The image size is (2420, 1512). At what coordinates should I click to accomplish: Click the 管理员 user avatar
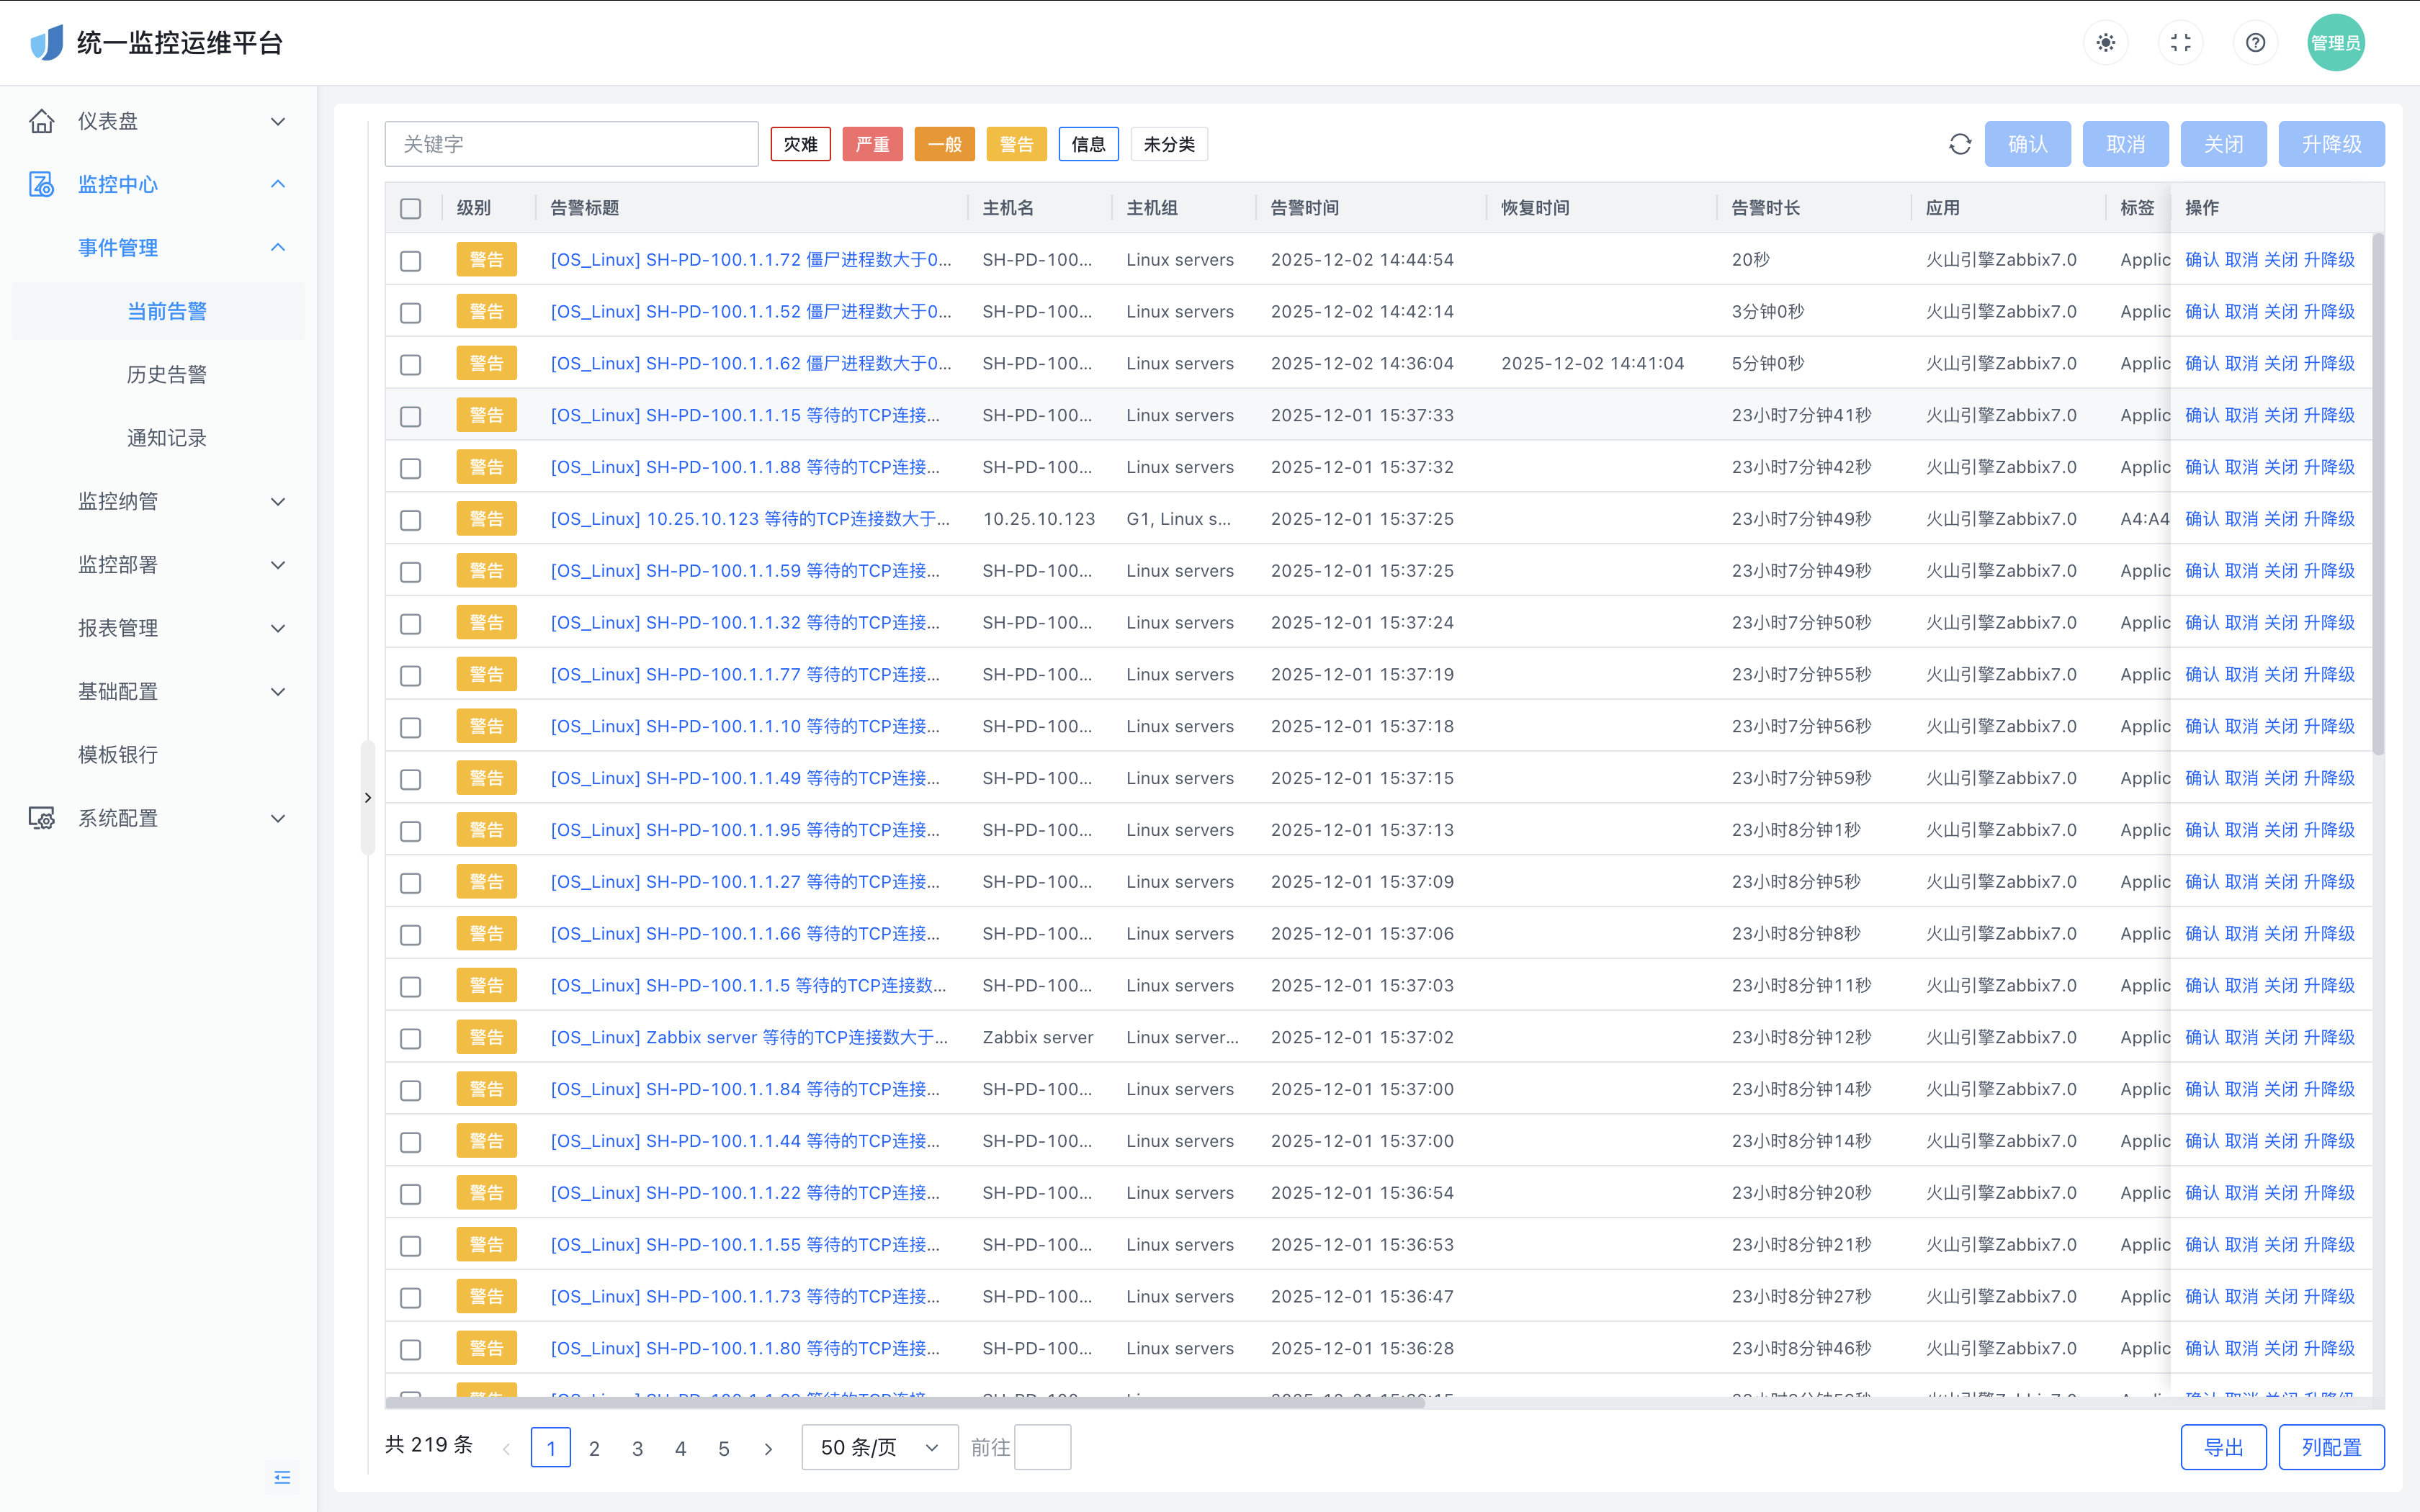[x=2335, y=43]
